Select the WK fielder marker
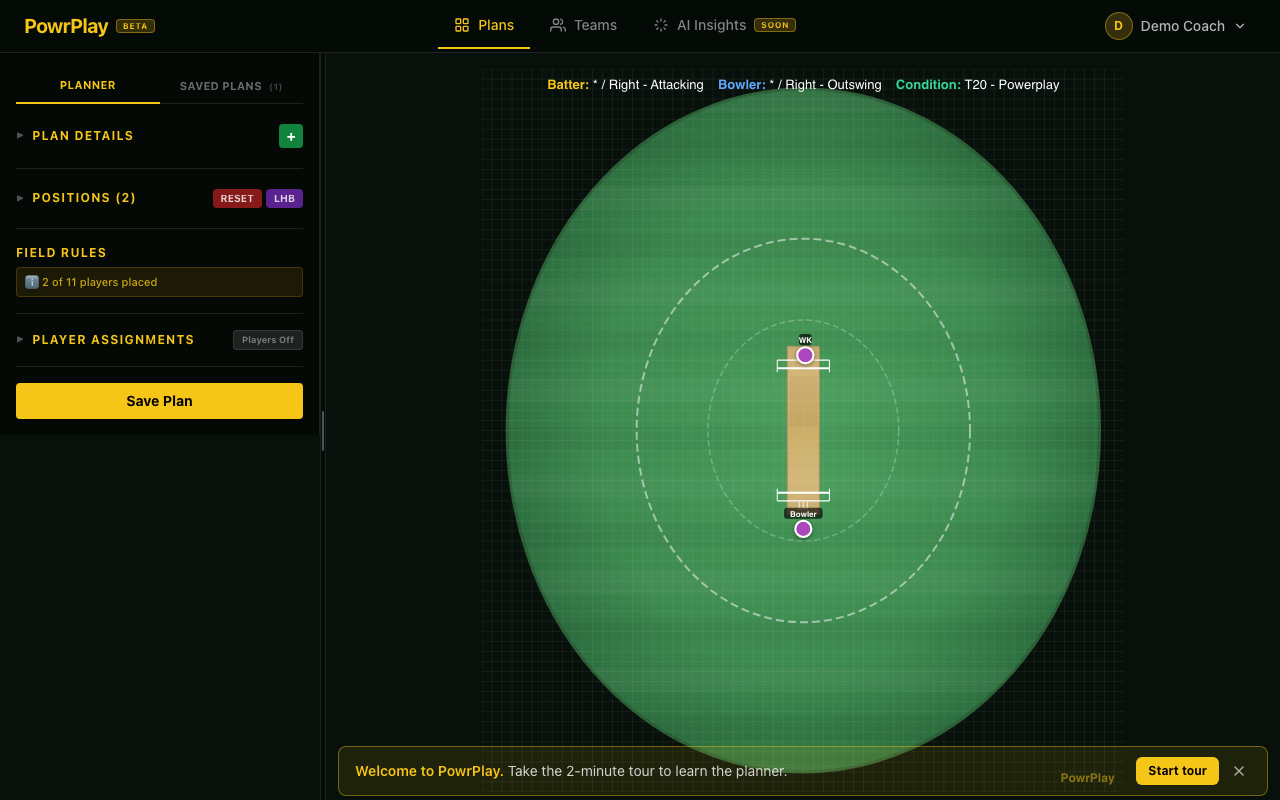This screenshot has height=800, width=1280. point(805,355)
